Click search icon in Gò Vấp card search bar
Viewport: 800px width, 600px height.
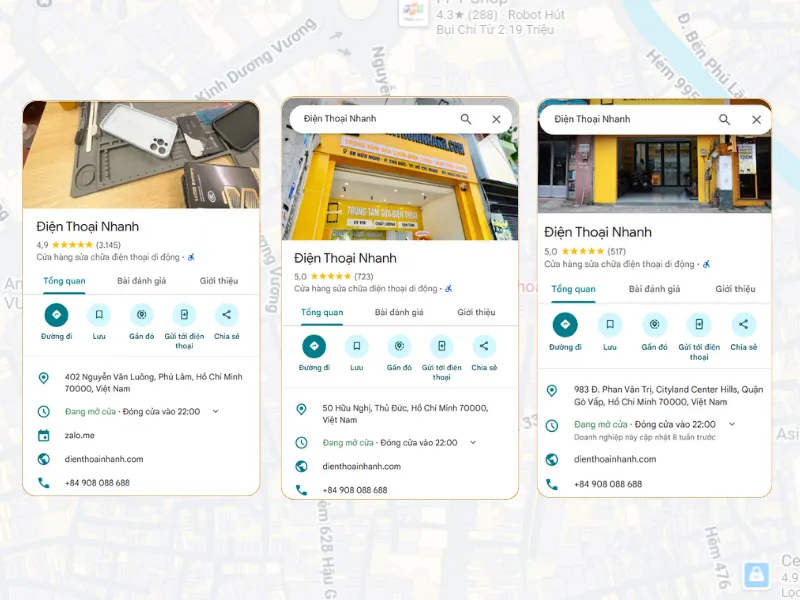coord(724,119)
